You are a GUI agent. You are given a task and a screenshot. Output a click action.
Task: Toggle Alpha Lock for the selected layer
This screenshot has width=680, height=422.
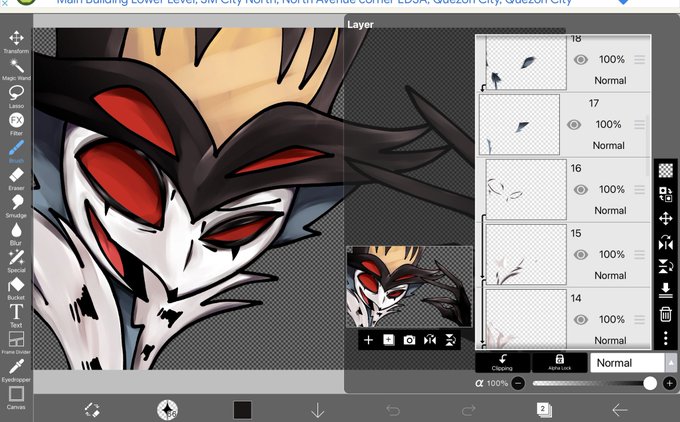coord(559,363)
